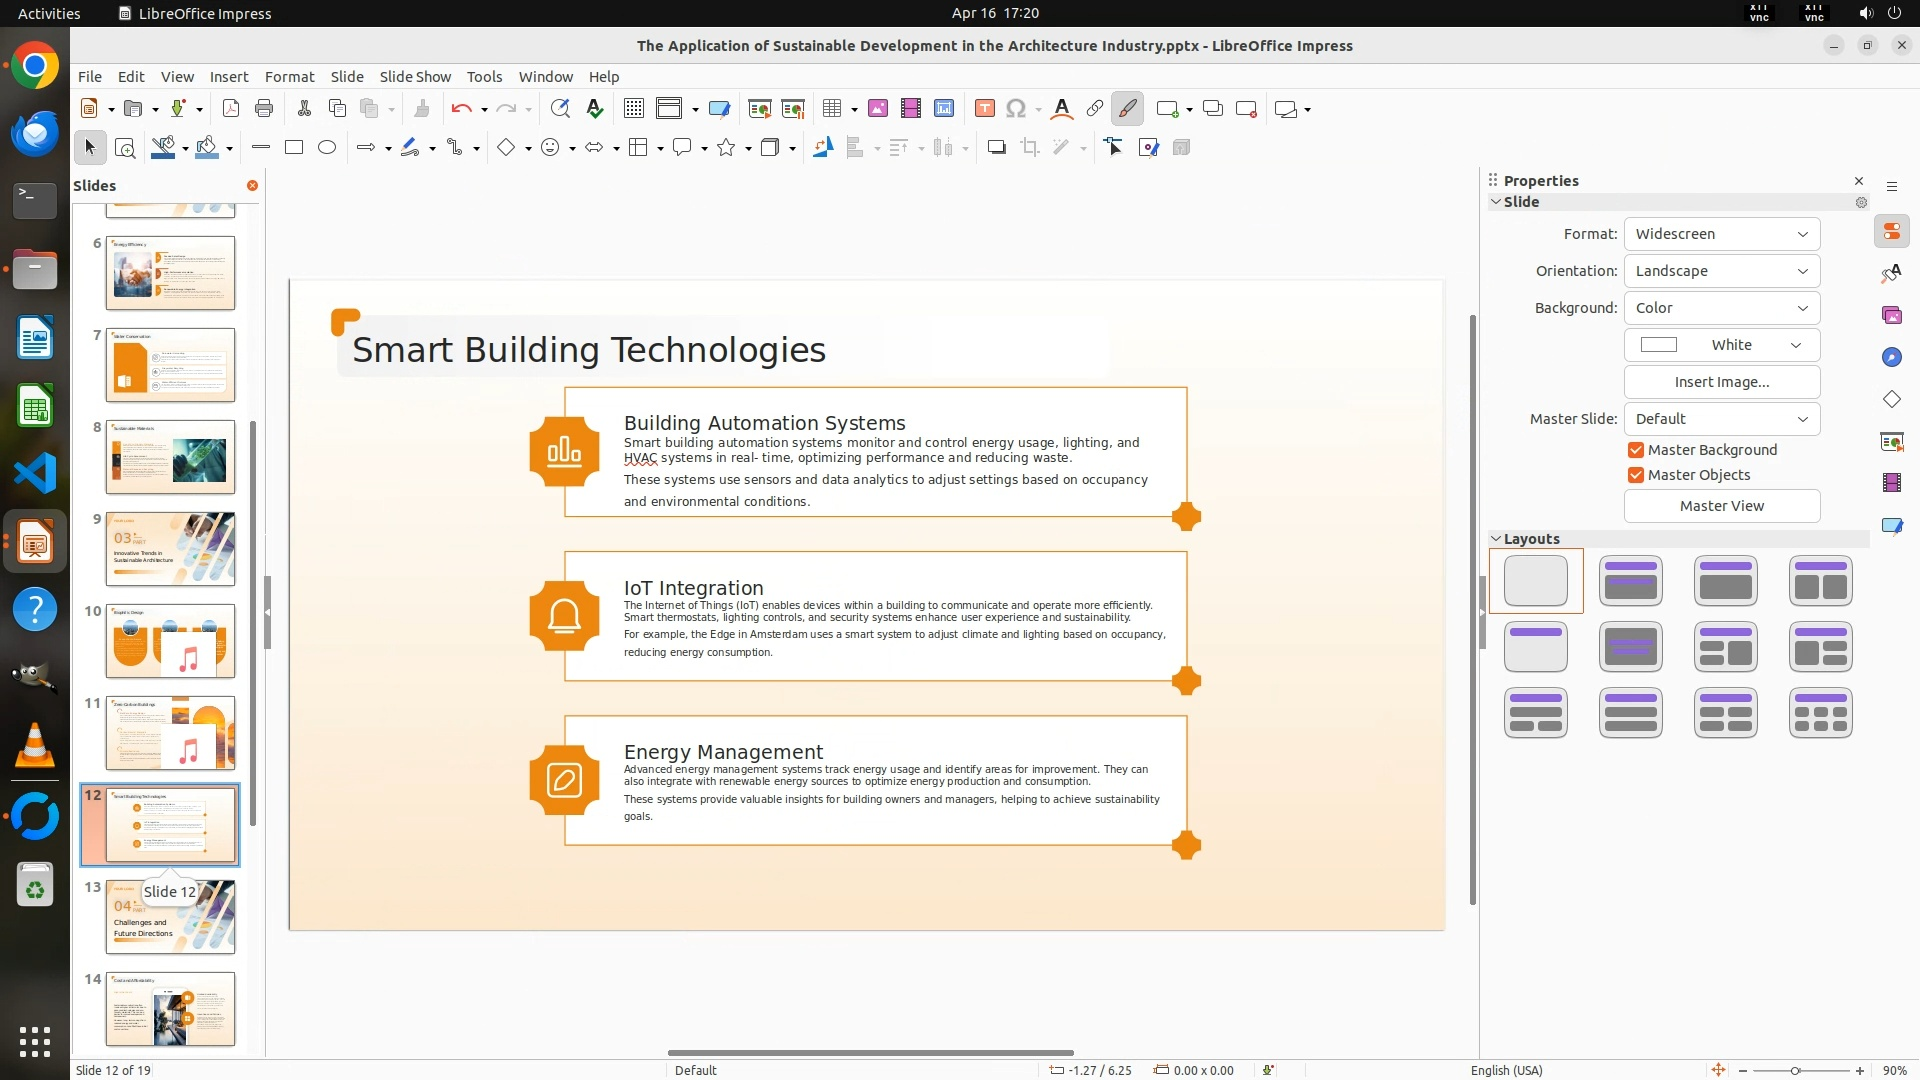Screen dimensions: 1920x1080
Task: Open the Orientation dropdown showing Landscape
Action: [1721, 271]
